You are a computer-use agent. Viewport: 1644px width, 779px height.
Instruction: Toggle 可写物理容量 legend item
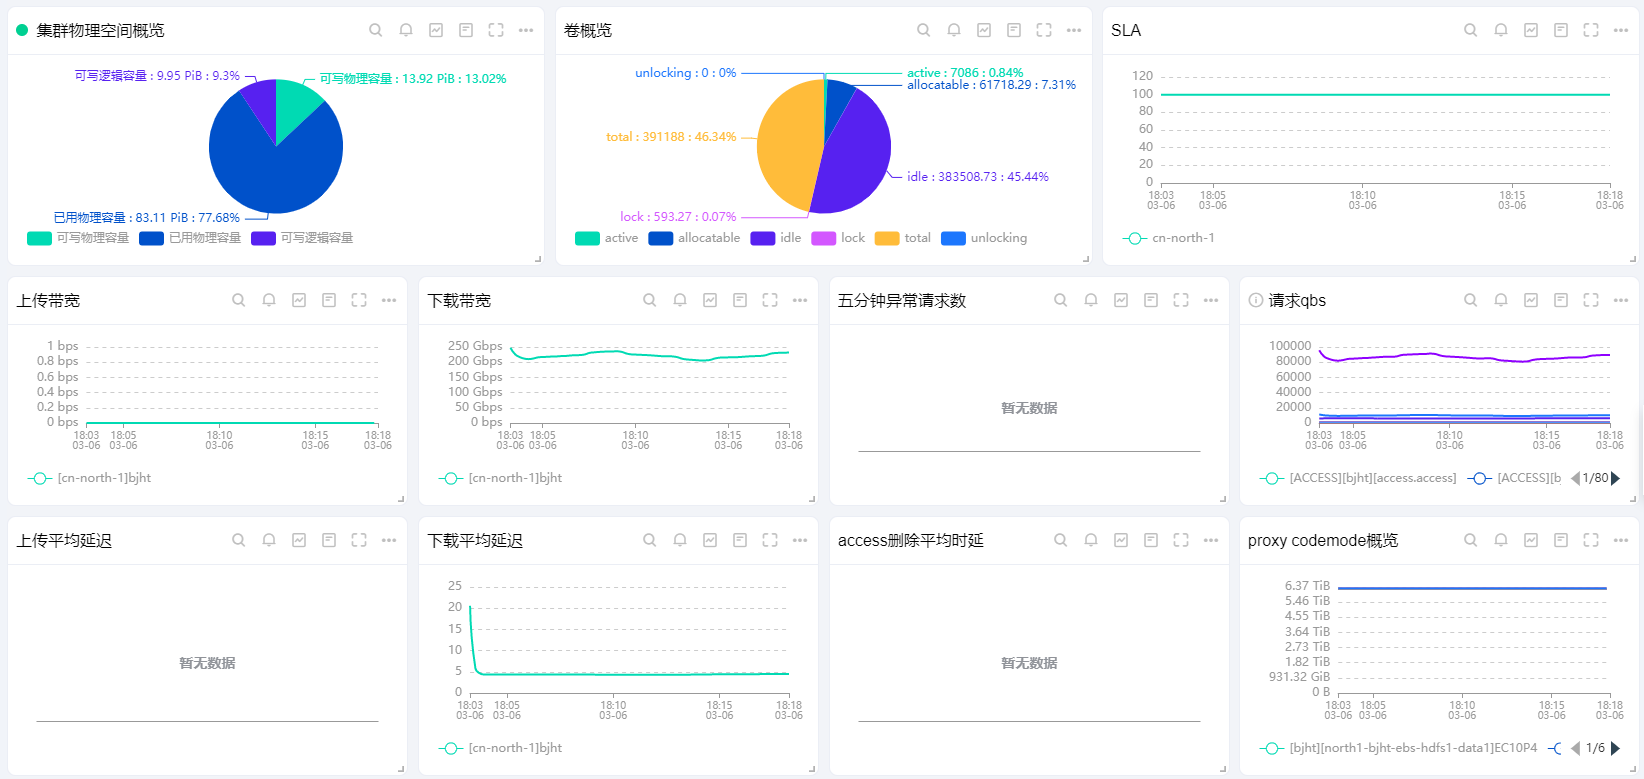pos(78,238)
